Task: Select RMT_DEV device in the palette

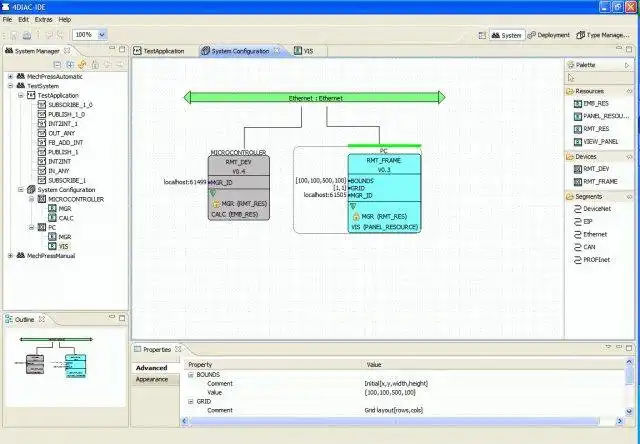Action: (591, 169)
